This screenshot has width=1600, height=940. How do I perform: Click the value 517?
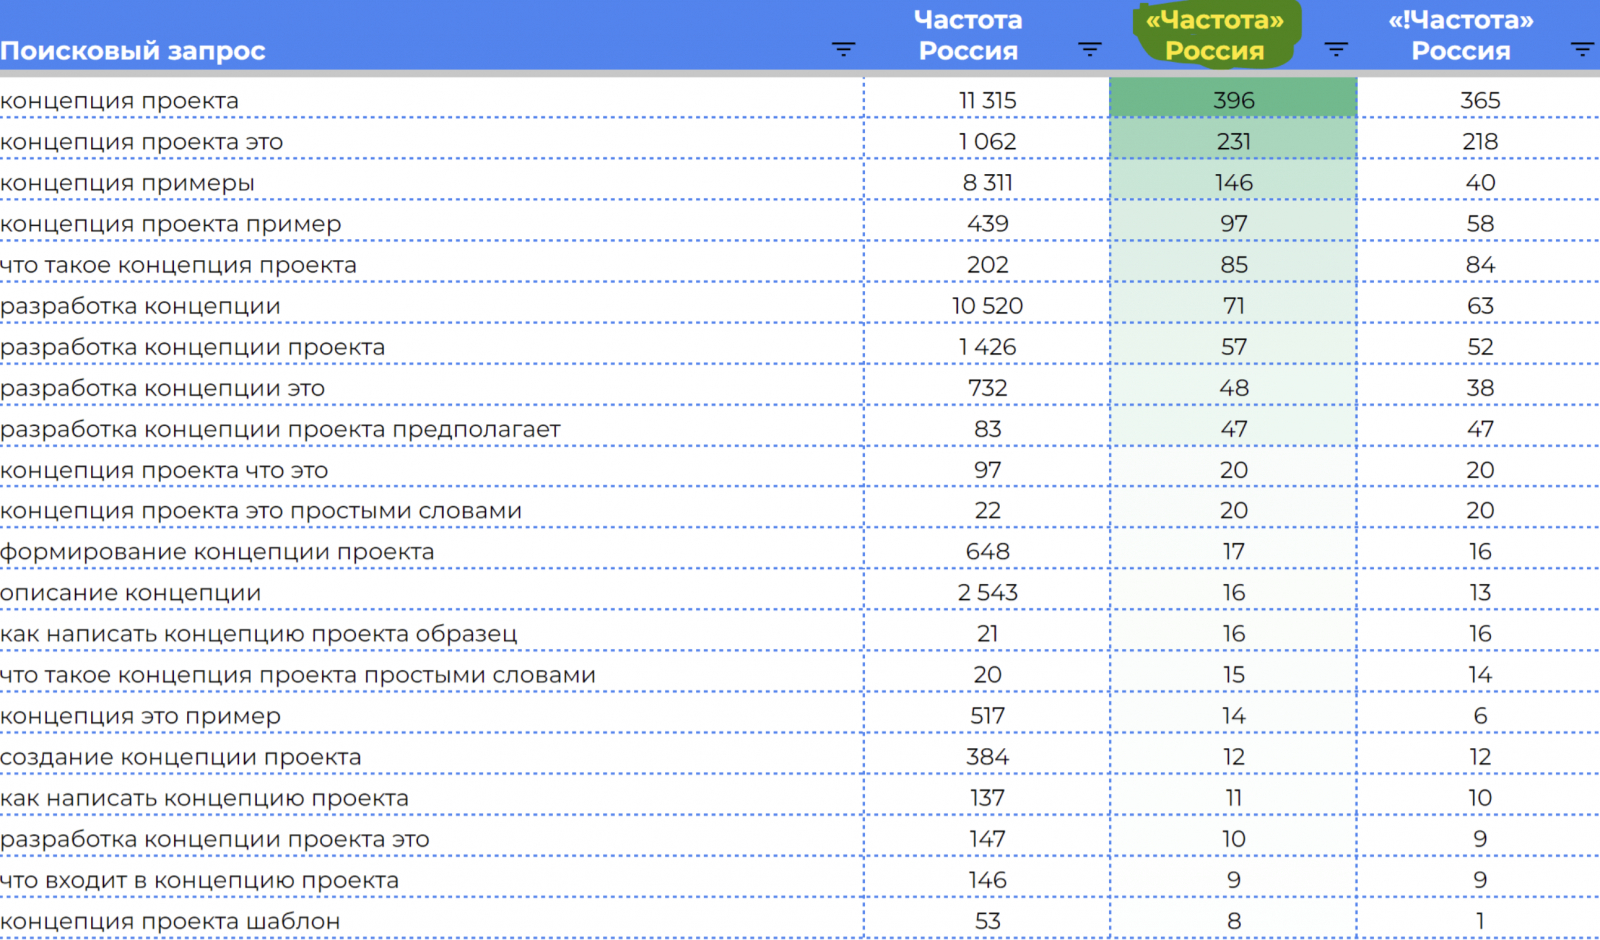(x=987, y=716)
